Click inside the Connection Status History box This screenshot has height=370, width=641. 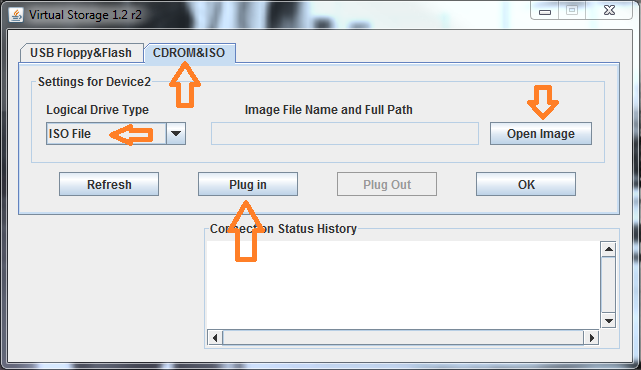click(x=403, y=285)
